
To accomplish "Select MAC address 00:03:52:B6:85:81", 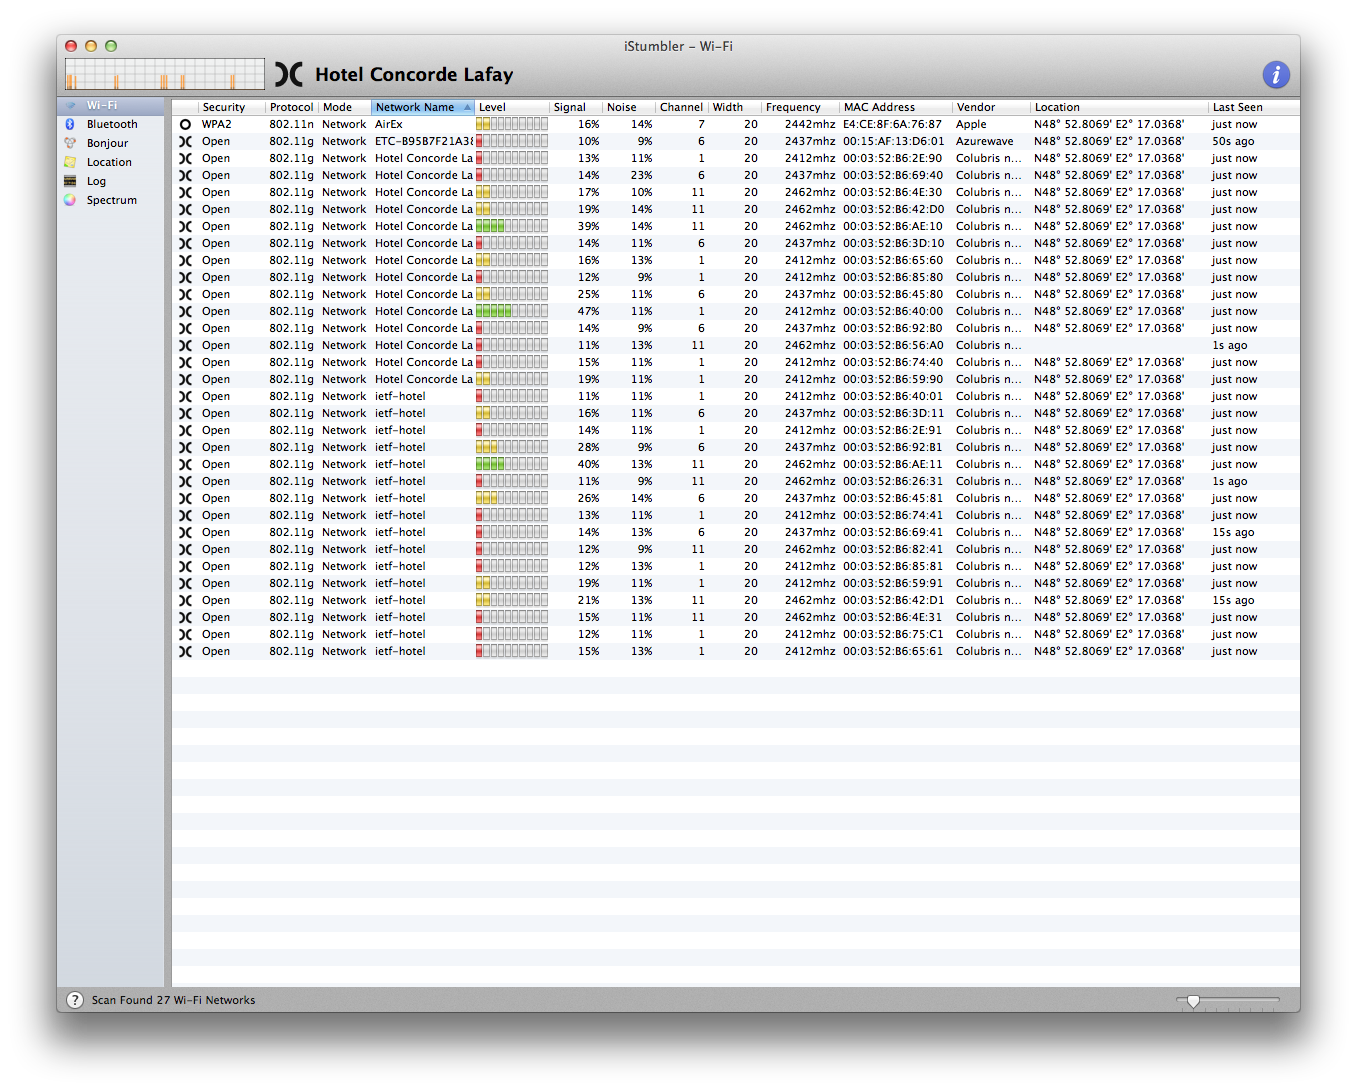I will pyautogui.click(x=892, y=566).
